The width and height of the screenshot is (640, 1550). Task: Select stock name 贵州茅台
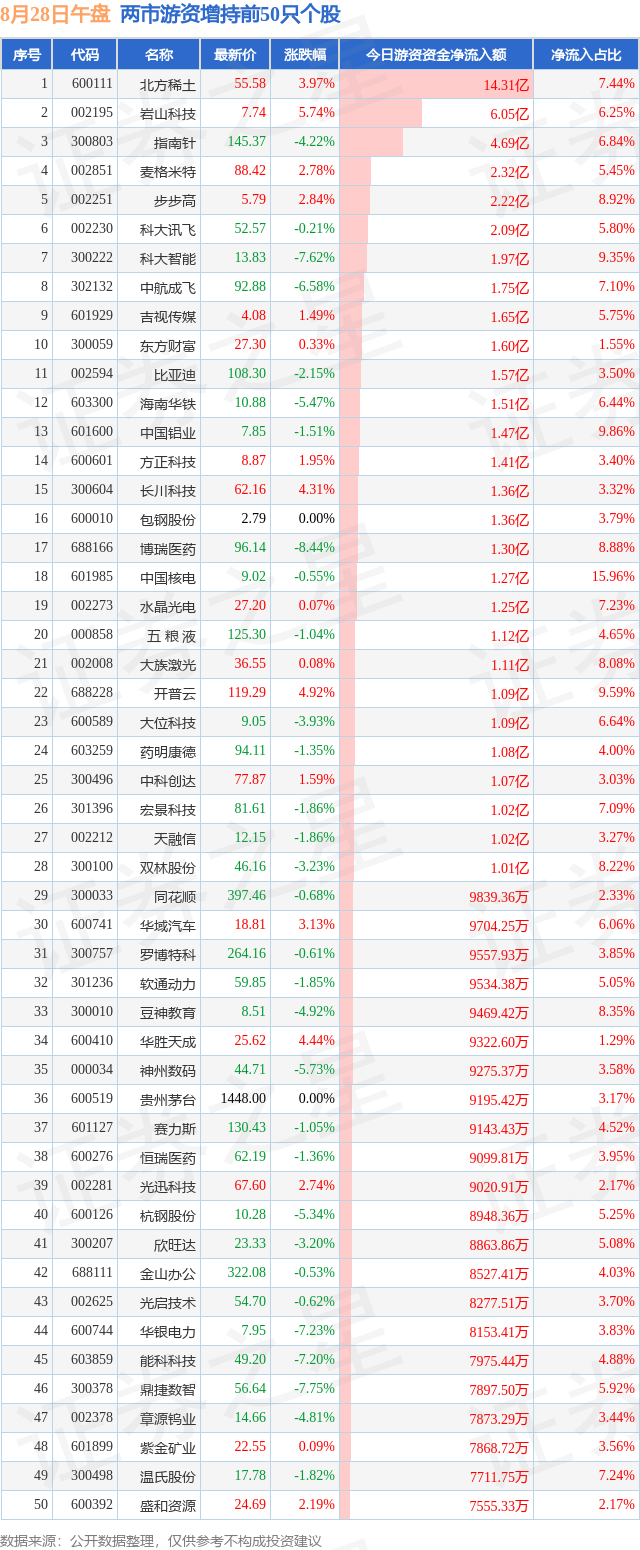click(168, 1099)
